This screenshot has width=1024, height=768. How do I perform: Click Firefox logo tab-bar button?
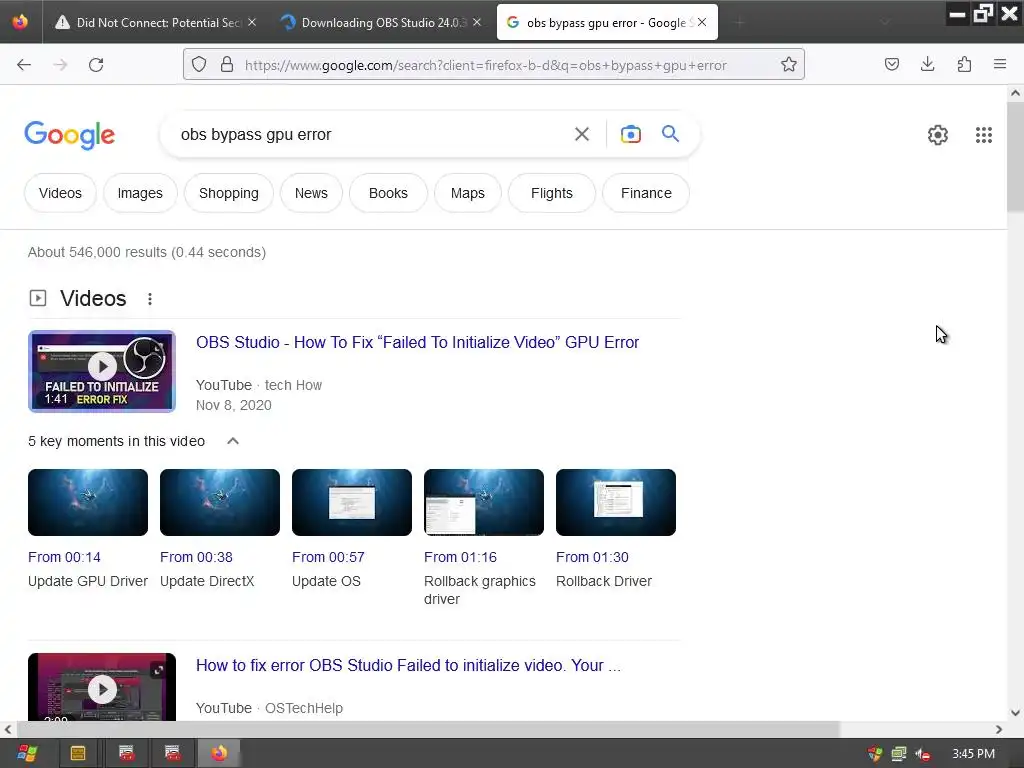click(x=20, y=22)
